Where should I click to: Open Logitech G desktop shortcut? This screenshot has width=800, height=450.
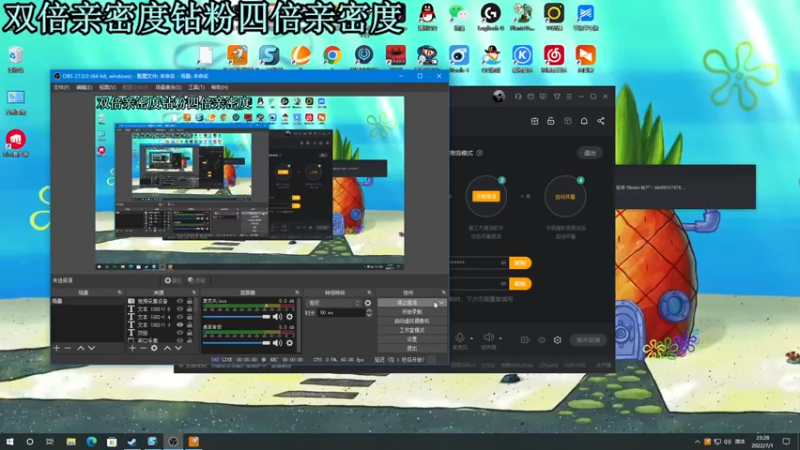click(490, 13)
